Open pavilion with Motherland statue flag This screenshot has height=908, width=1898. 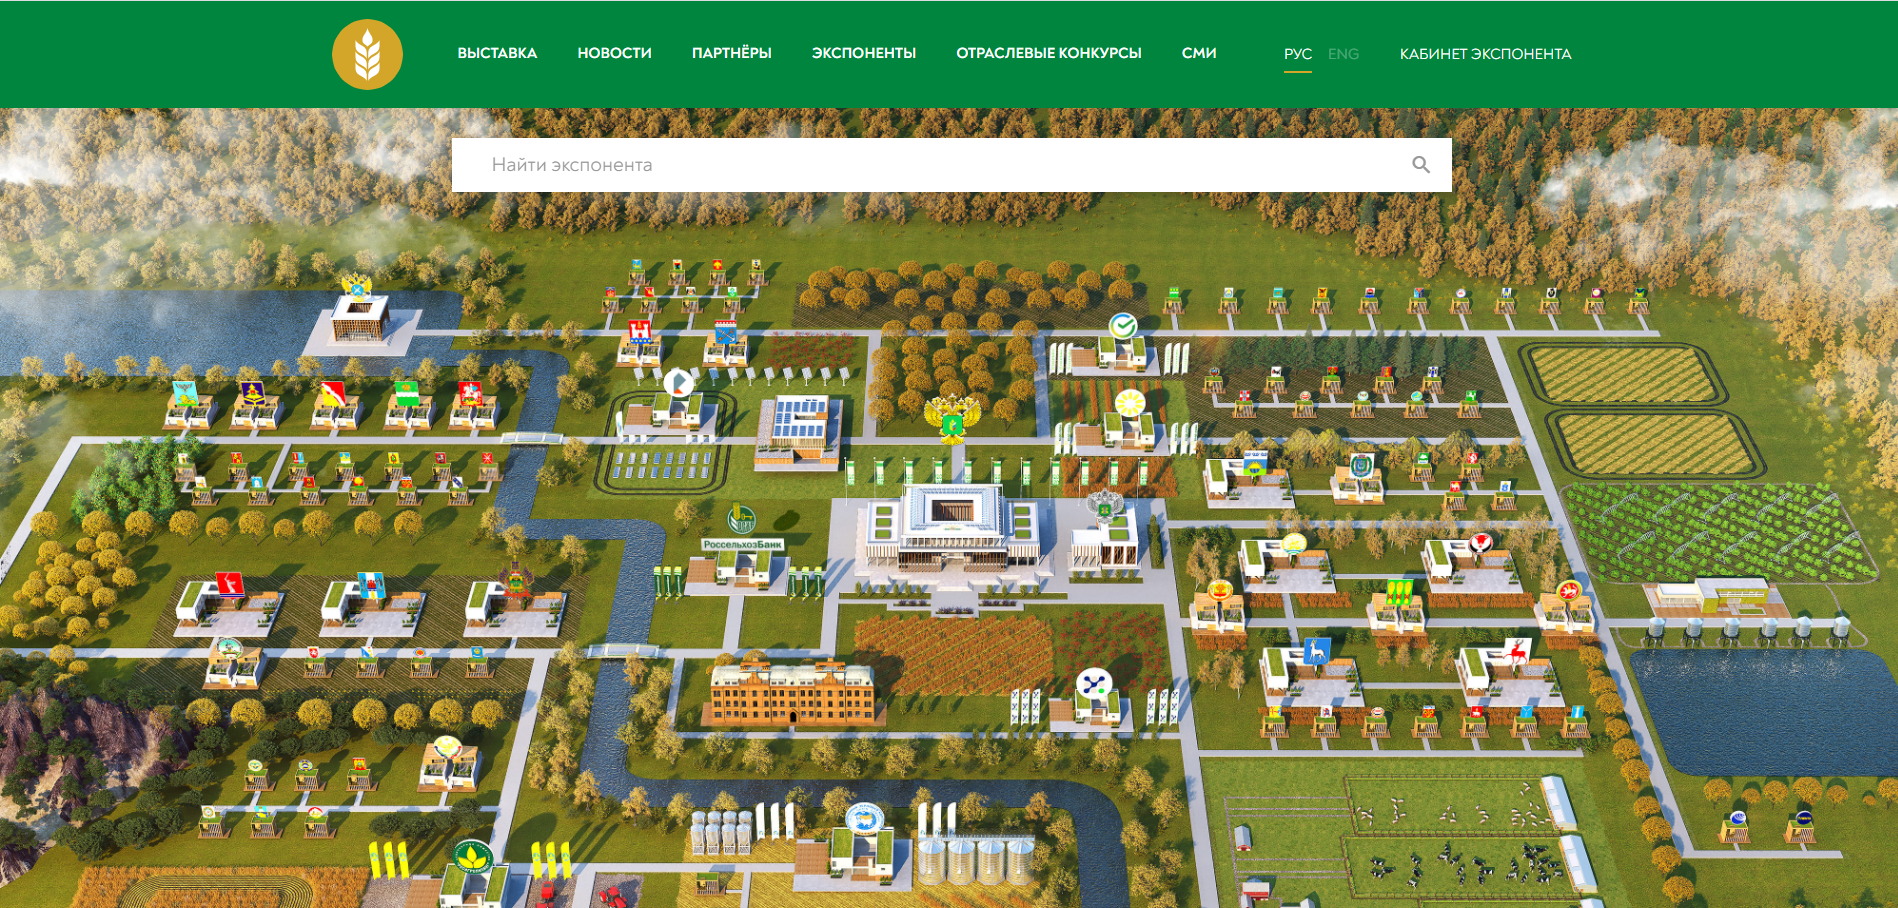pyautogui.click(x=230, y=585)
